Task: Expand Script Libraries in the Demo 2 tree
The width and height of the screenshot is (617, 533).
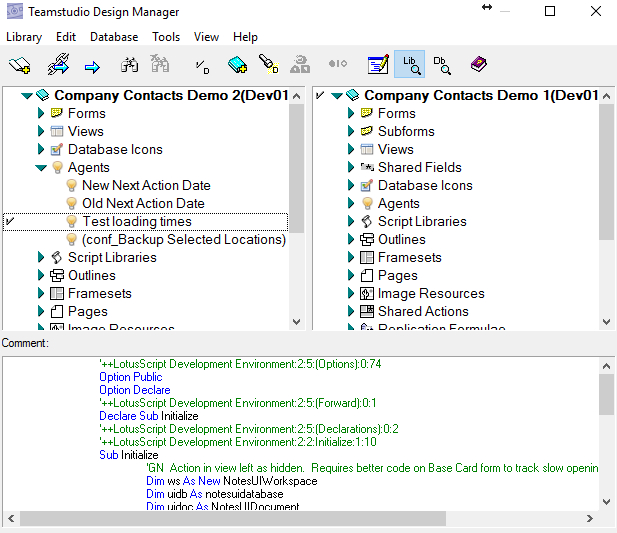Action: [x=41, y=257]
